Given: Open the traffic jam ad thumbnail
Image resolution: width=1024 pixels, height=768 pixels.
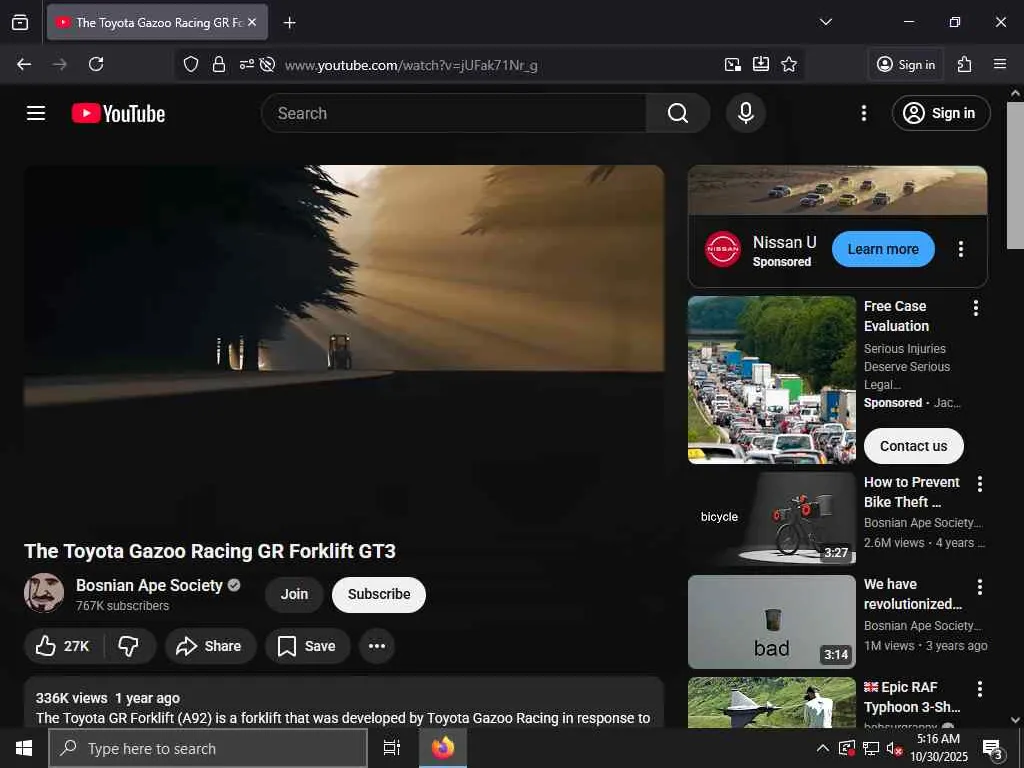Looking at the screenshot, I should pos(771,381).
